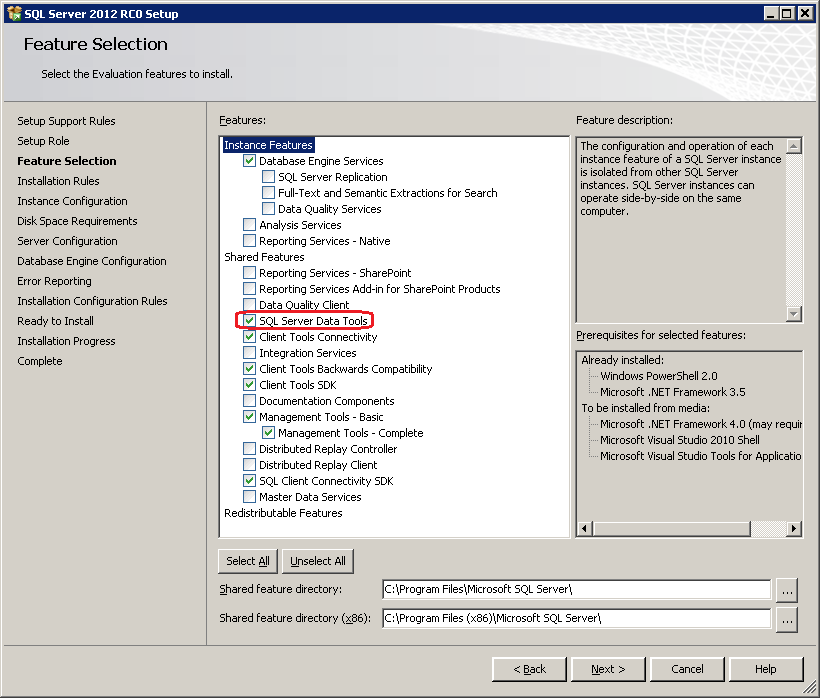The image size is (820, 698).
Task: Browse for the shared feature directory
Action: pos(787,590)
